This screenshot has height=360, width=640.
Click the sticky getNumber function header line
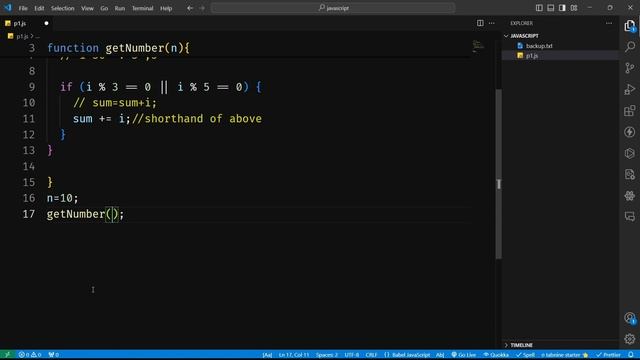pos(236,48)
